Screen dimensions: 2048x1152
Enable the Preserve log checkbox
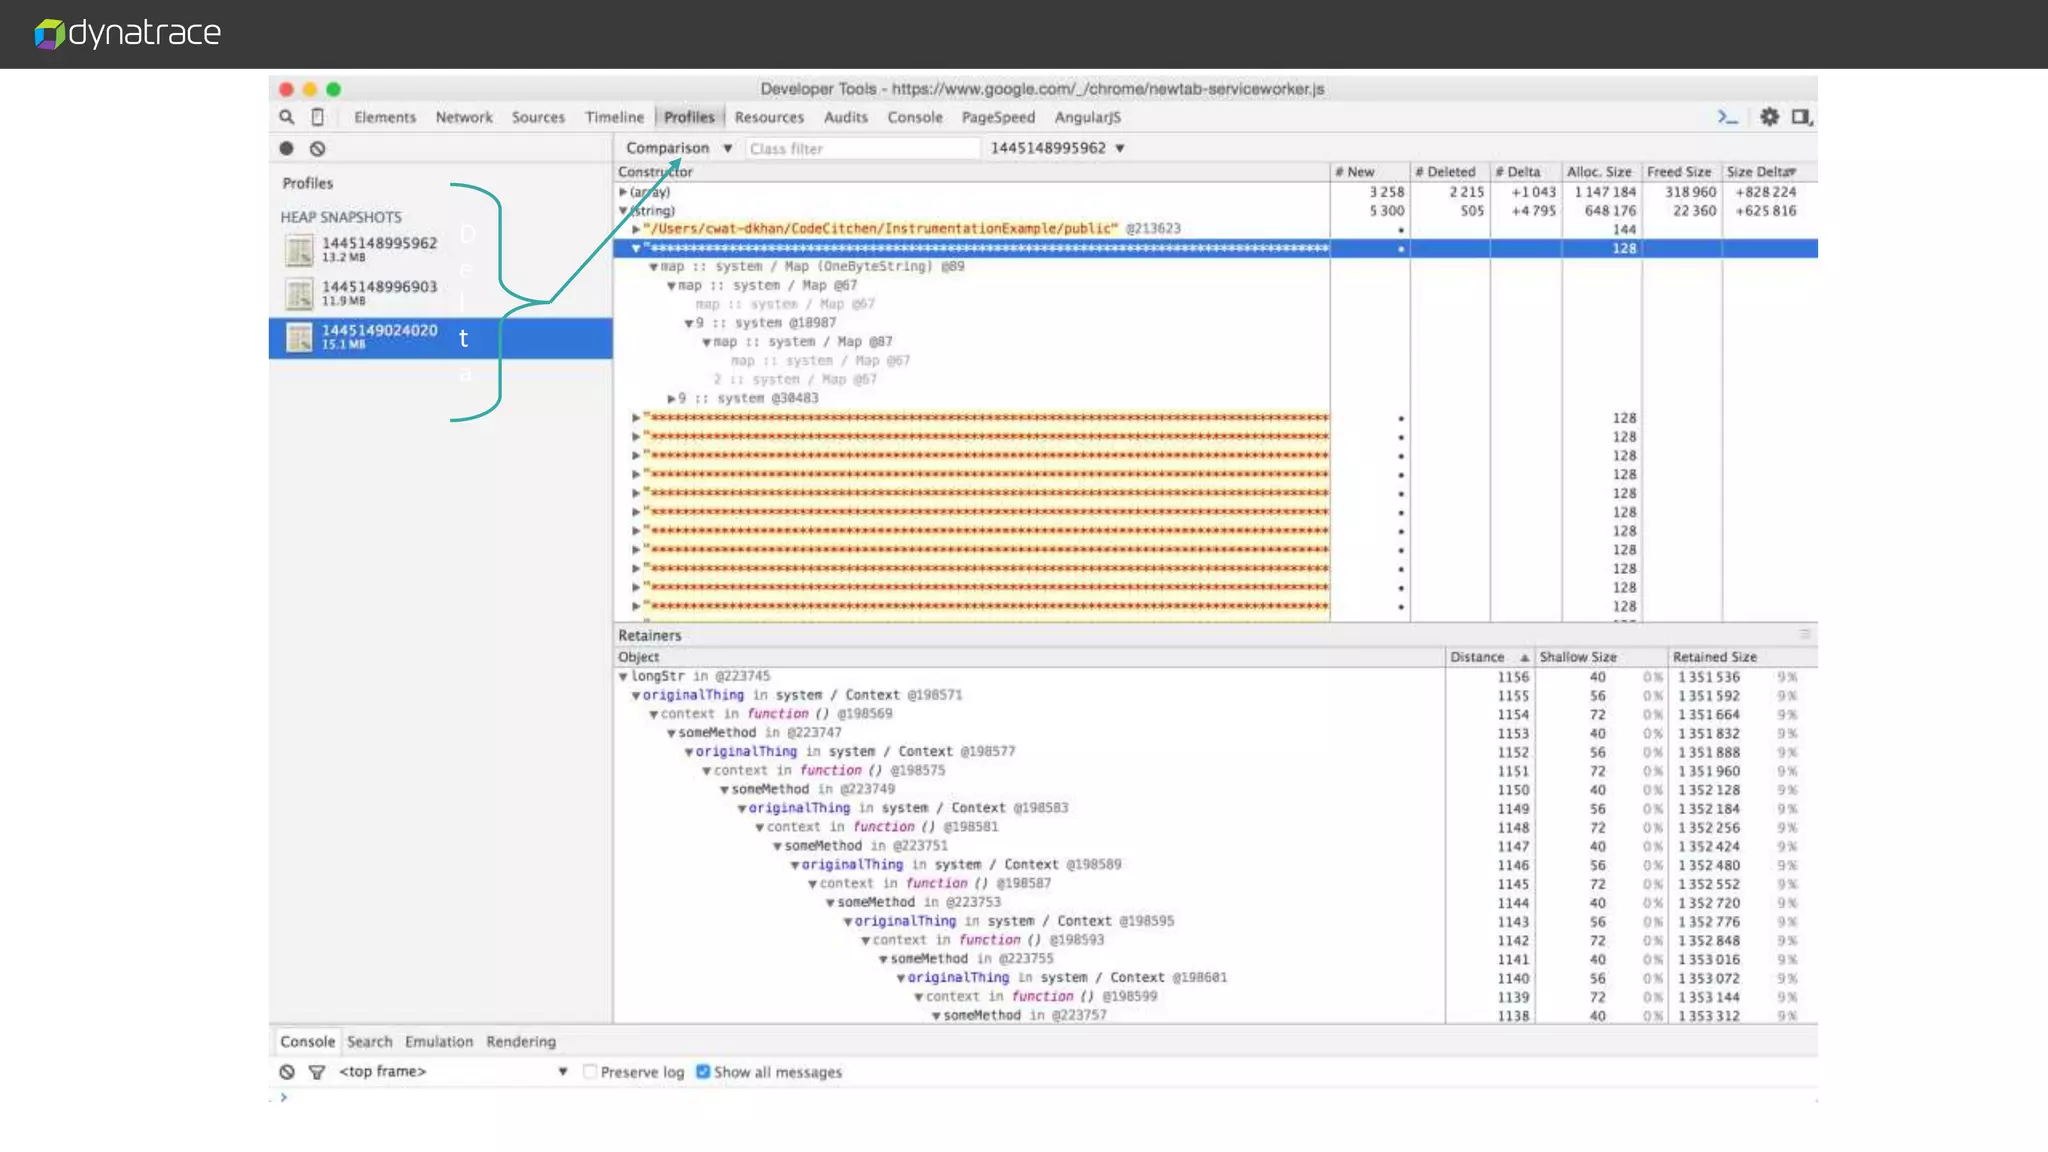pos(590,1072)
